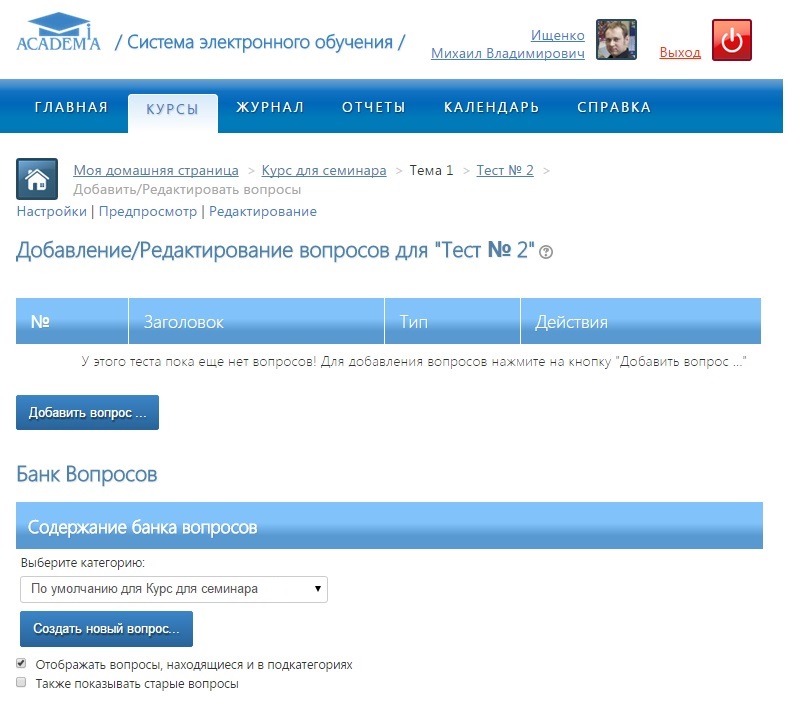The image size is (796, 702).
Task: Click 'Создать новый вопрос...' button
Action: click(106, 629)
